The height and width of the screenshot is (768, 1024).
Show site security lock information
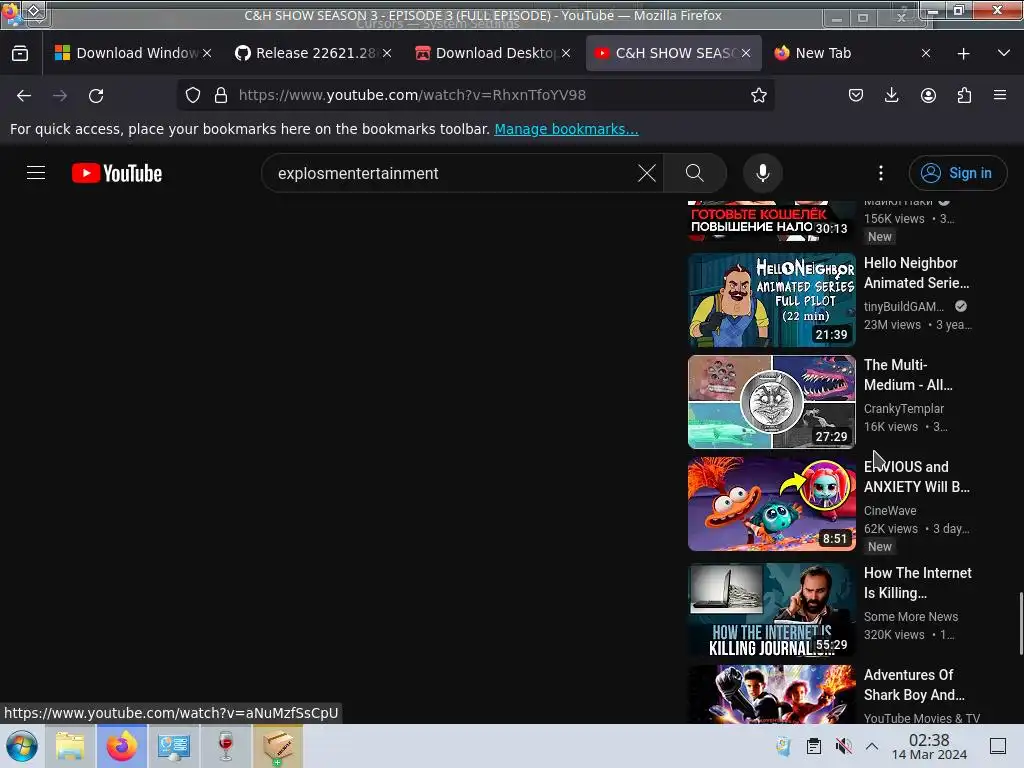(x=221, y=95)
